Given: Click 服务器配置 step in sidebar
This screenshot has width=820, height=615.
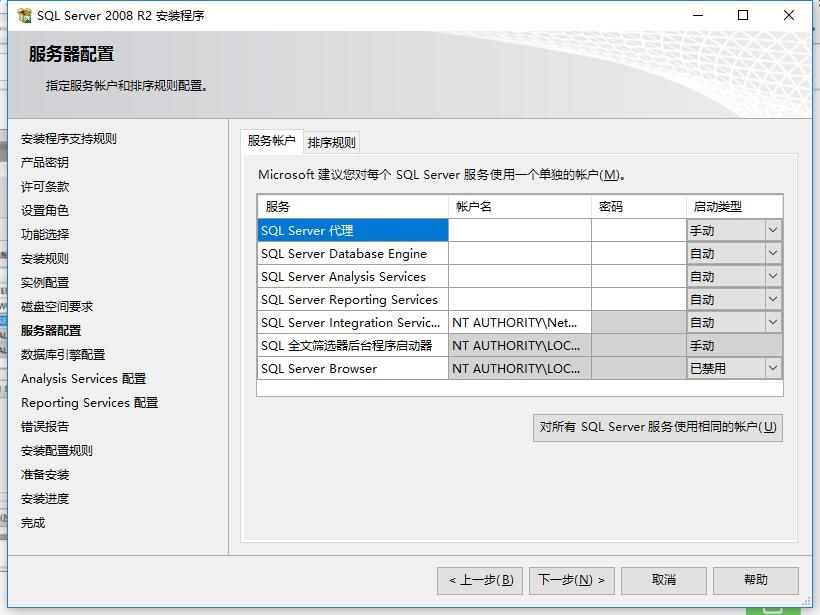Looking at the screenshot, I should coord(51,331).
